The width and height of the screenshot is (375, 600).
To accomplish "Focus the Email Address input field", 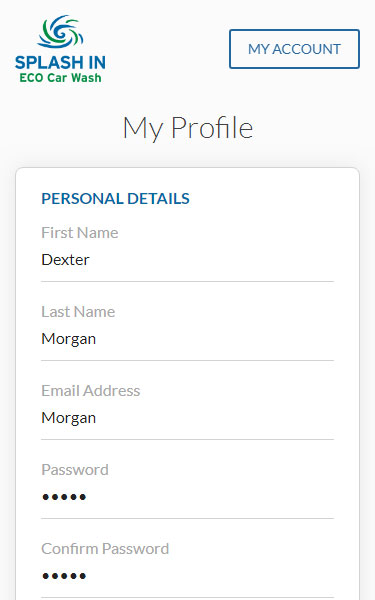I will tap(188, 418).
